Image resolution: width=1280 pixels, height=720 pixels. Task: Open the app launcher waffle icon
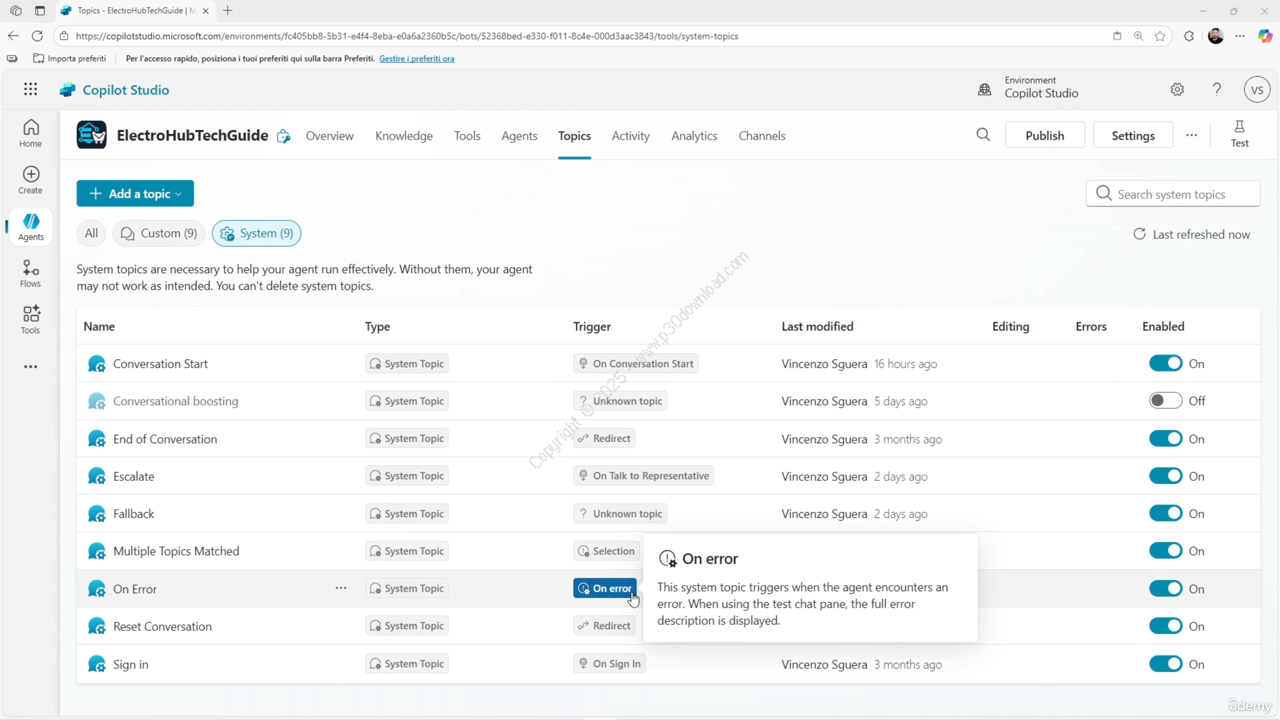point(31,89)
